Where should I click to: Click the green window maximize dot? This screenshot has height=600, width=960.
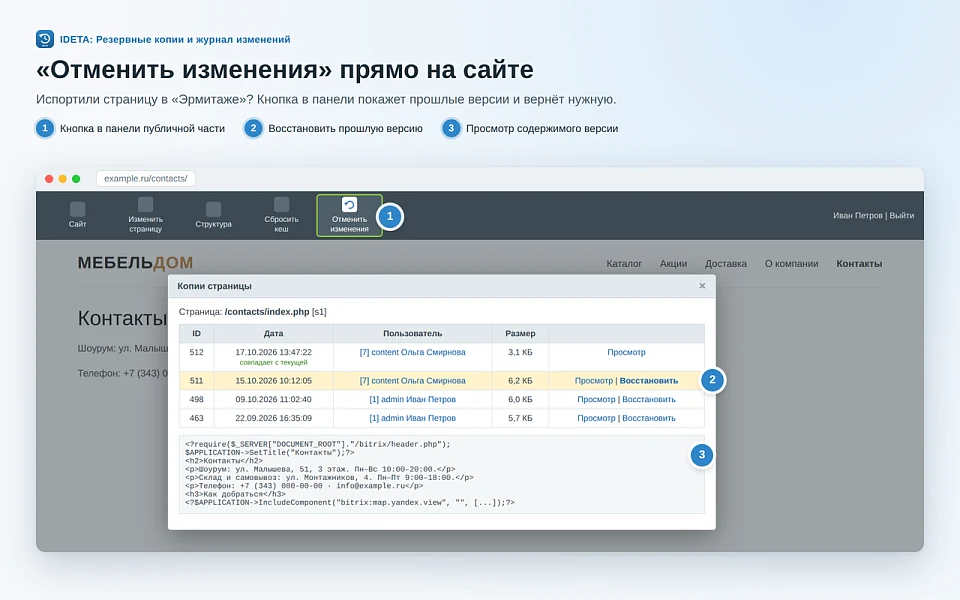click(x=76, y=179)
